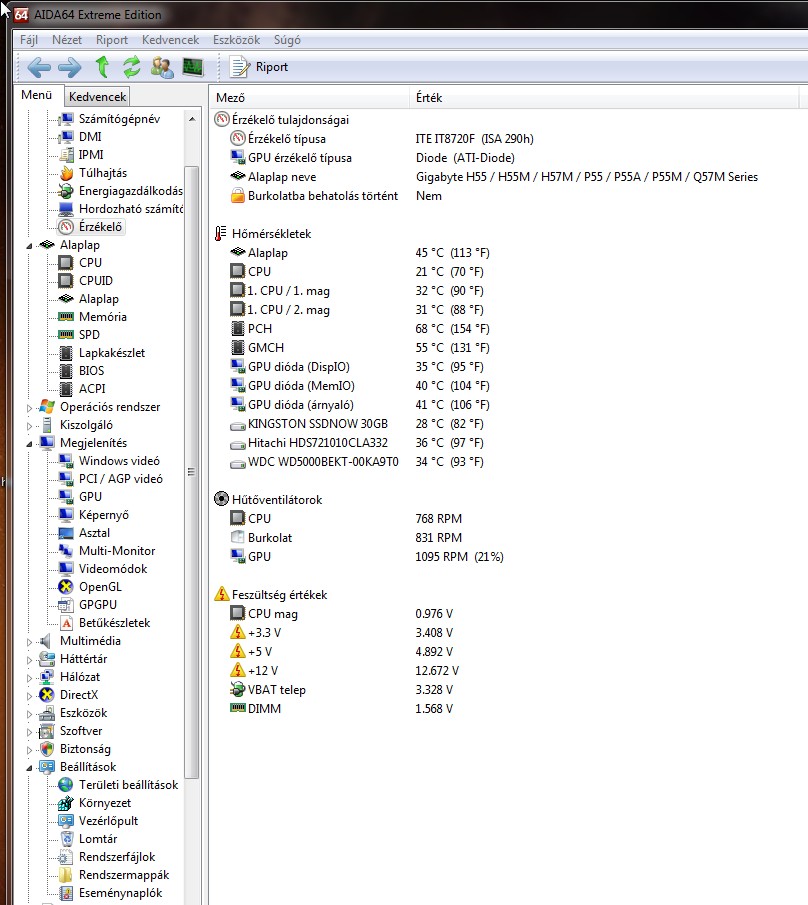Open the Fájl menu

click(29, 40)
